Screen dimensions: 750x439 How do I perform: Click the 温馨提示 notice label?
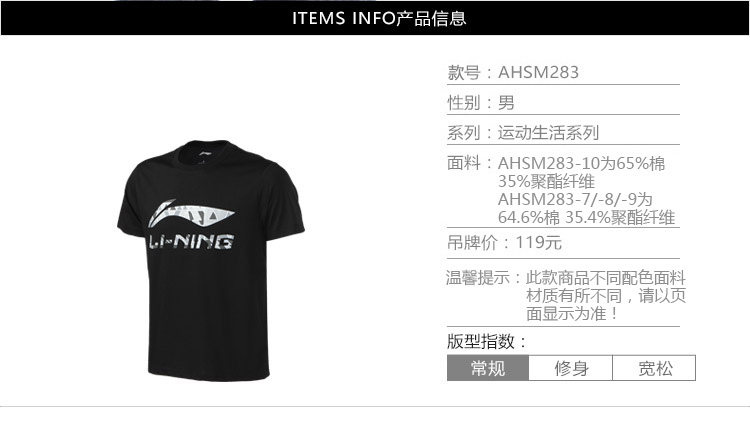(478, 277)
